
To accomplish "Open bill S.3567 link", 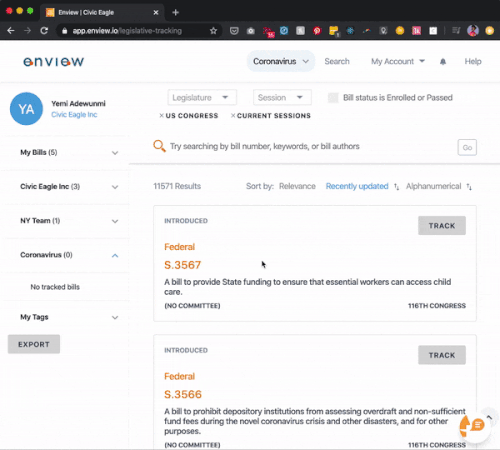I will click(183, 265).
